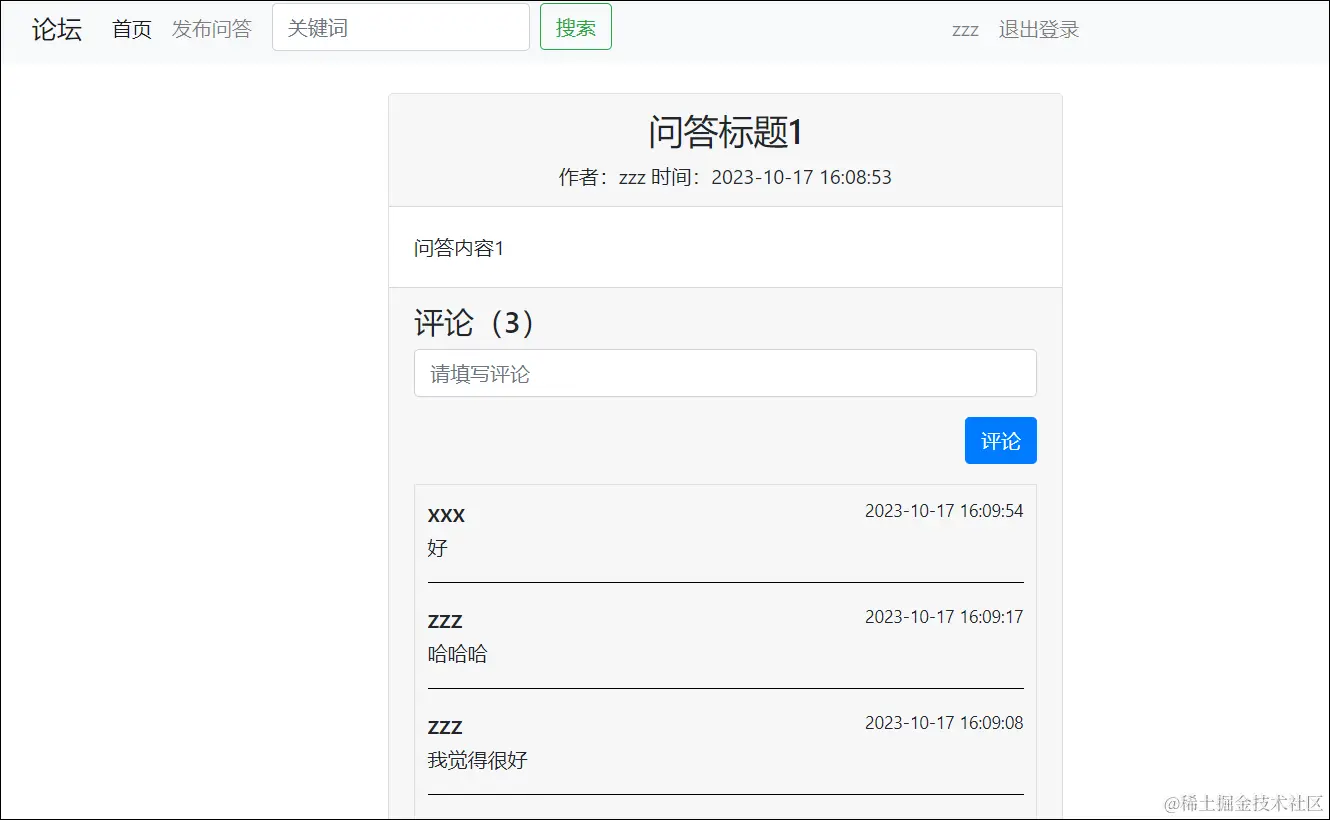Click the question body text 问答内容1
This screenshot has width=1330, height=820.
coord(459,247)
